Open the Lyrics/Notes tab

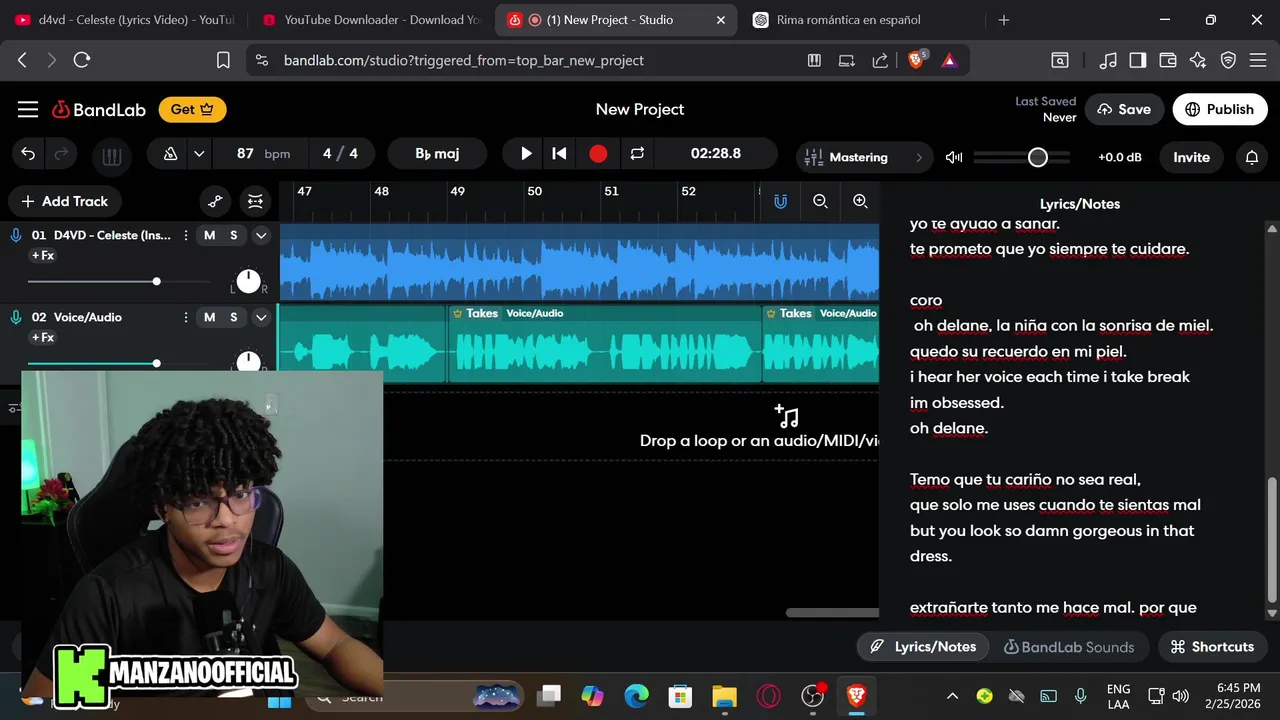tap(923, 646)
